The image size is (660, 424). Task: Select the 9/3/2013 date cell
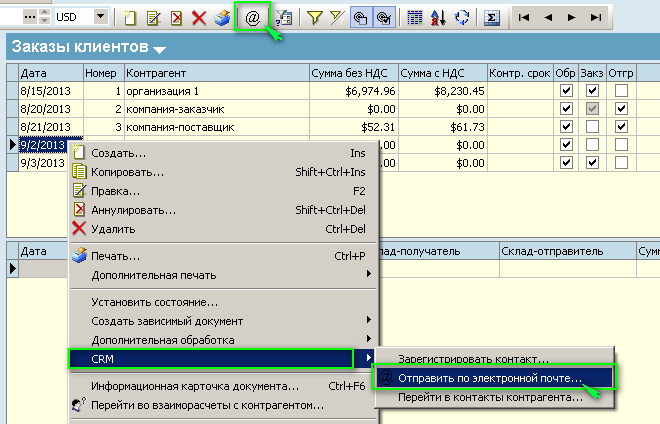pyautogui.click(x=43, y=163)
